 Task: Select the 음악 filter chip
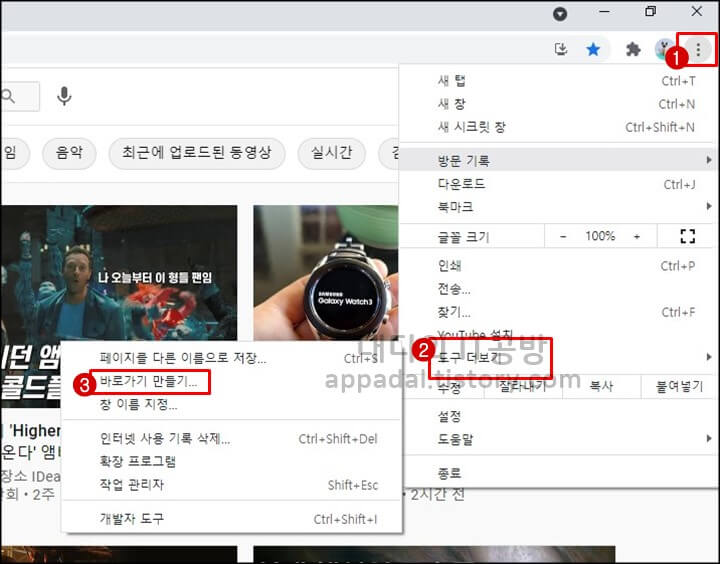pyautogui.click(x=69, y=152)
